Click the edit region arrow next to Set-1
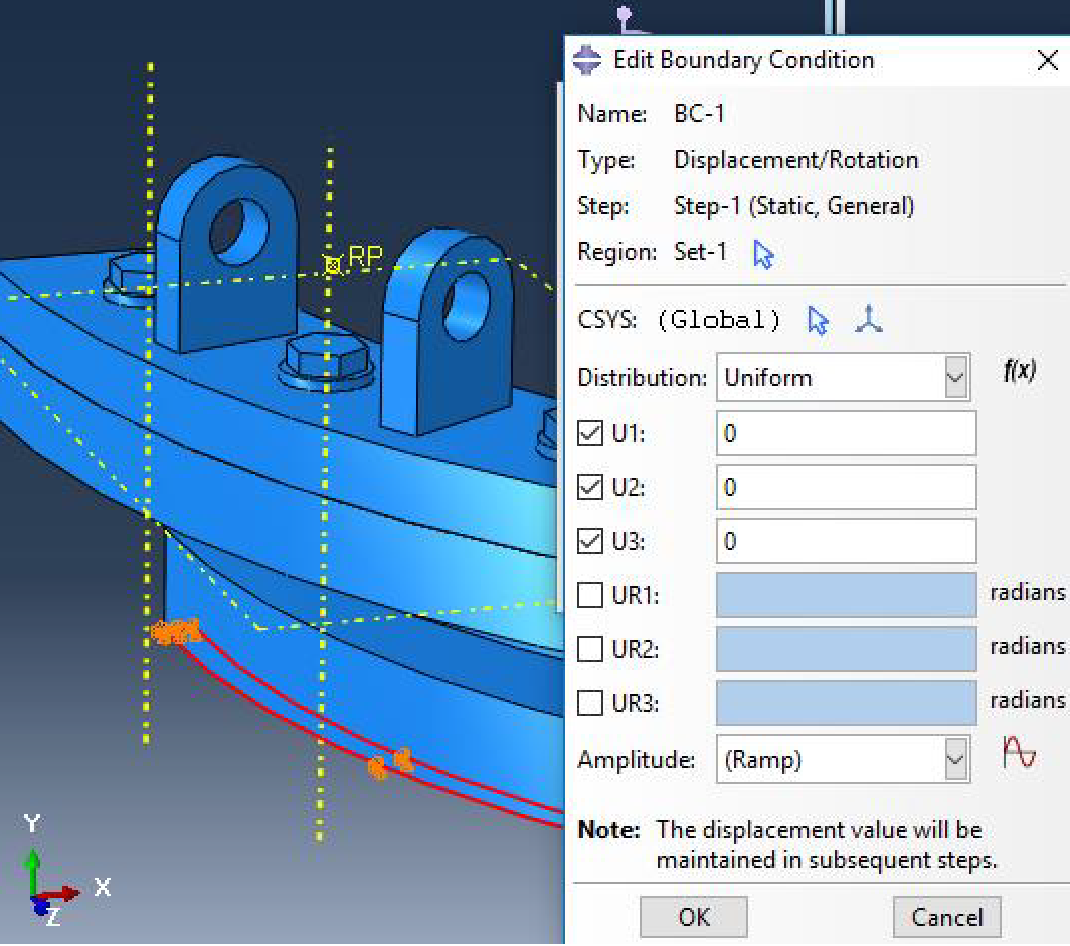This screenshot has width=1070, height=946. coord(763,255)
